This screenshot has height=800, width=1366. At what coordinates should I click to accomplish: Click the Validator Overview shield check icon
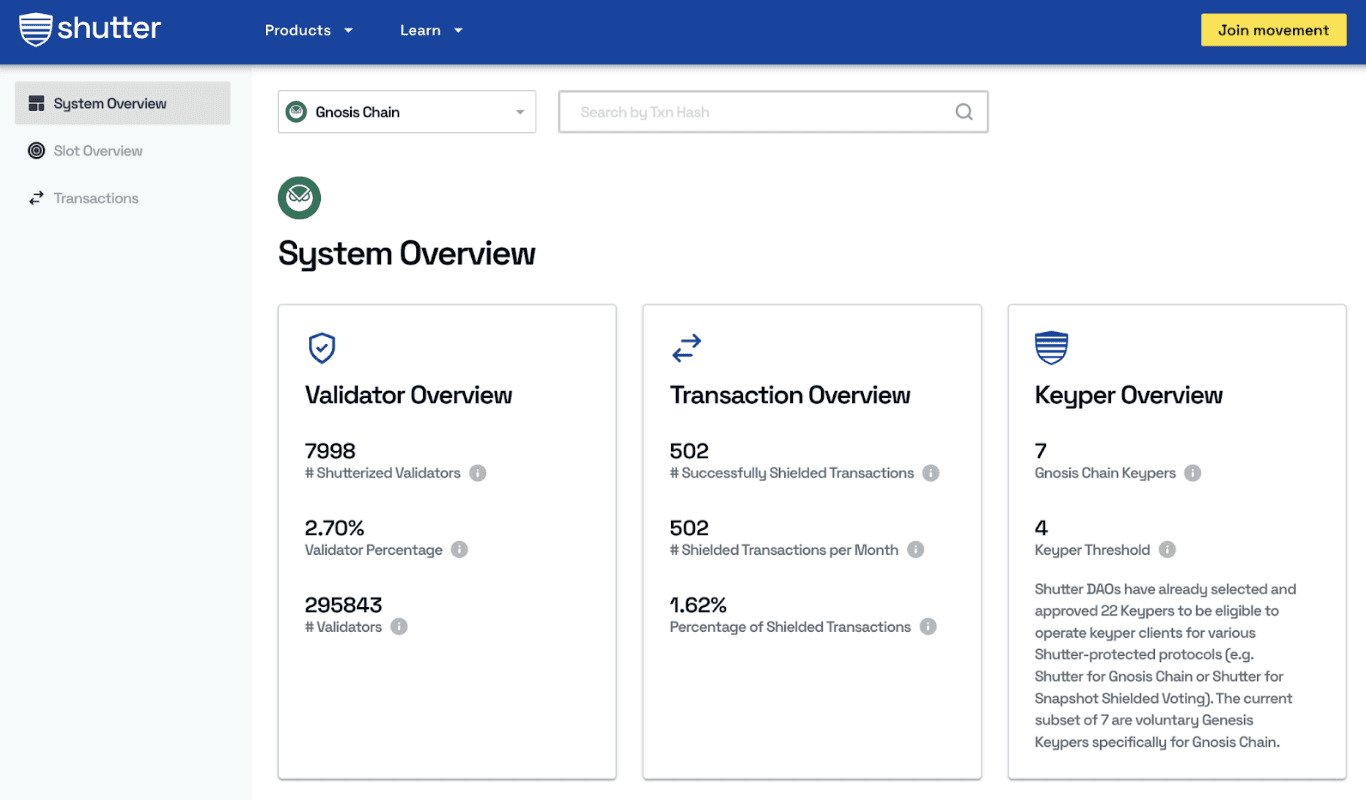321,348
